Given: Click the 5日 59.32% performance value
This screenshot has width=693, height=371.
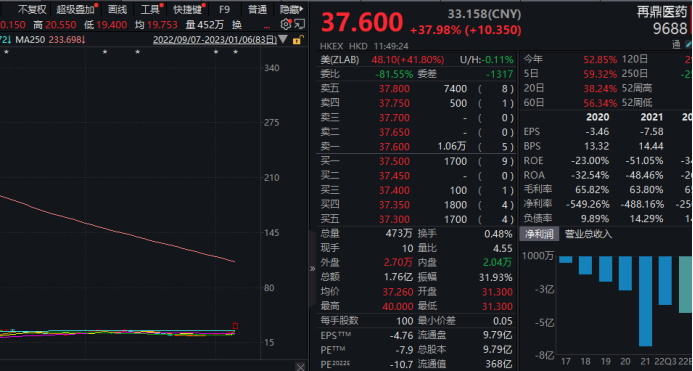Looking at the screenshot, I should tap(600, 74).
